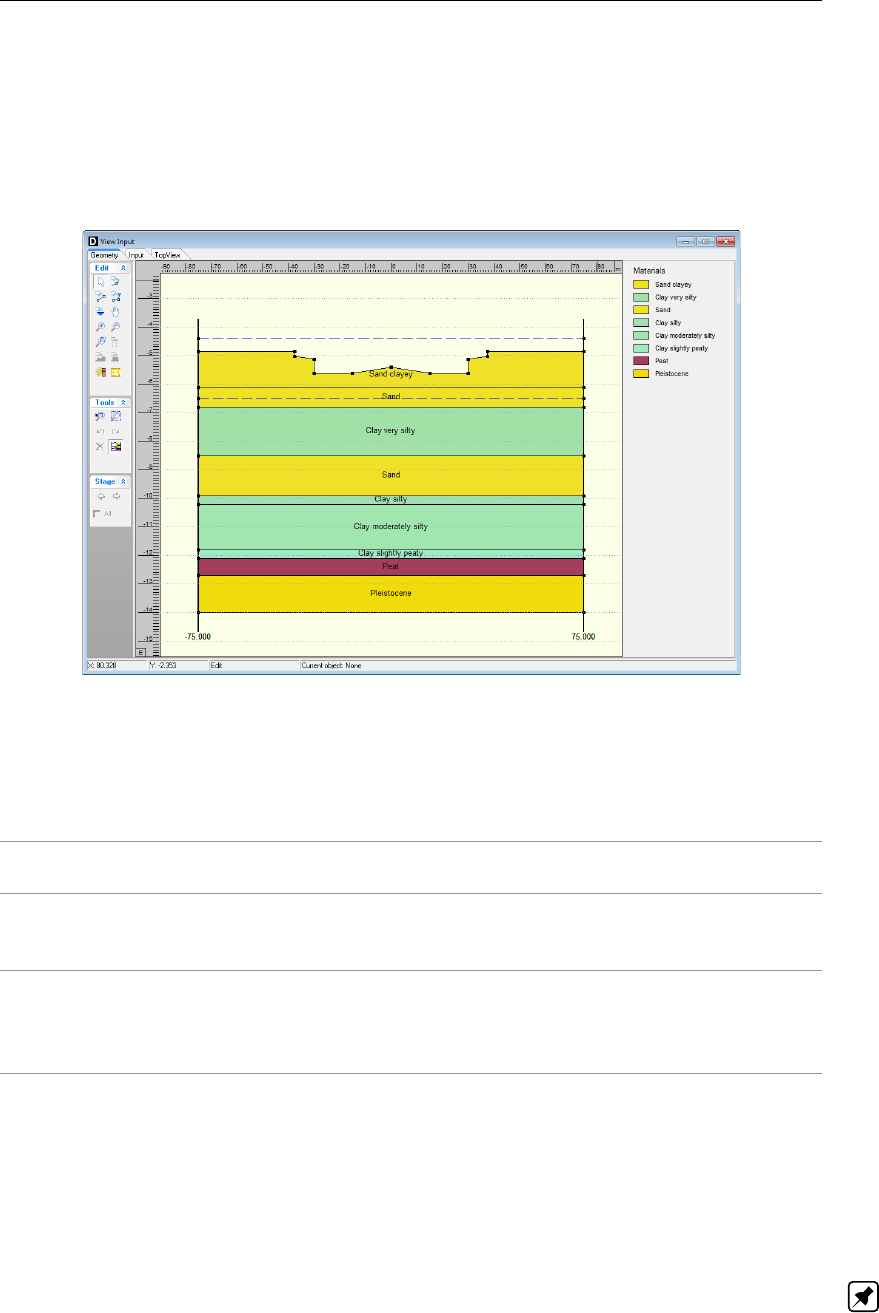879x1313 pixels.
Task: Click the Sand swatch in Materials legend
Action: [x=640, y=310]
